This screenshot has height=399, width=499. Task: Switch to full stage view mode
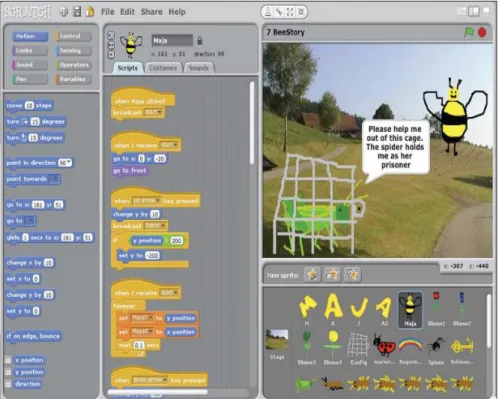(x=474, y=12)
